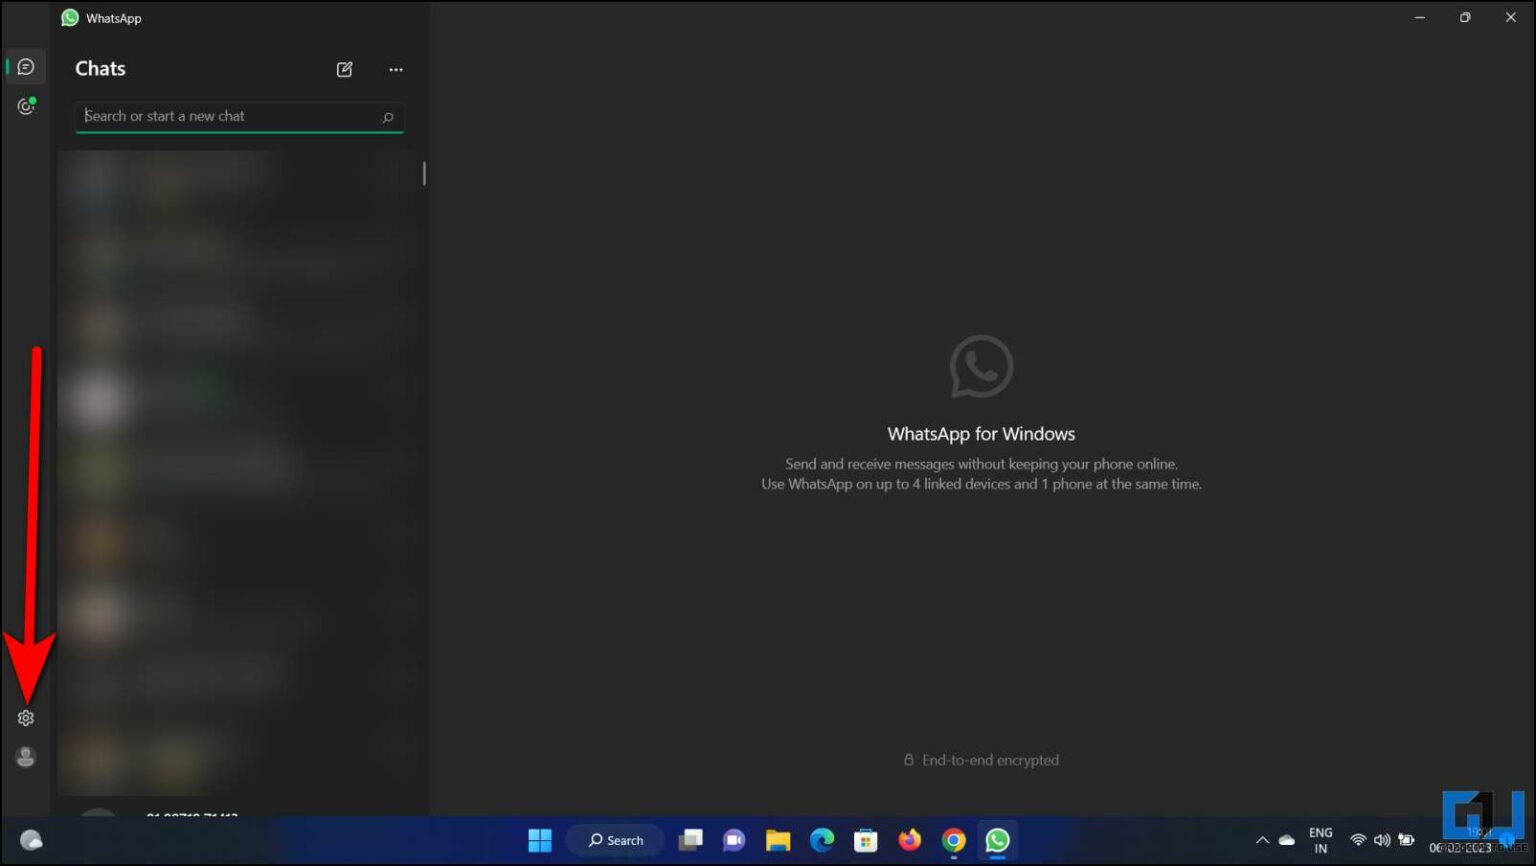
Task: View Status updates from the sidebar icon
Action: pyautogui.click(x=25, y=106)
